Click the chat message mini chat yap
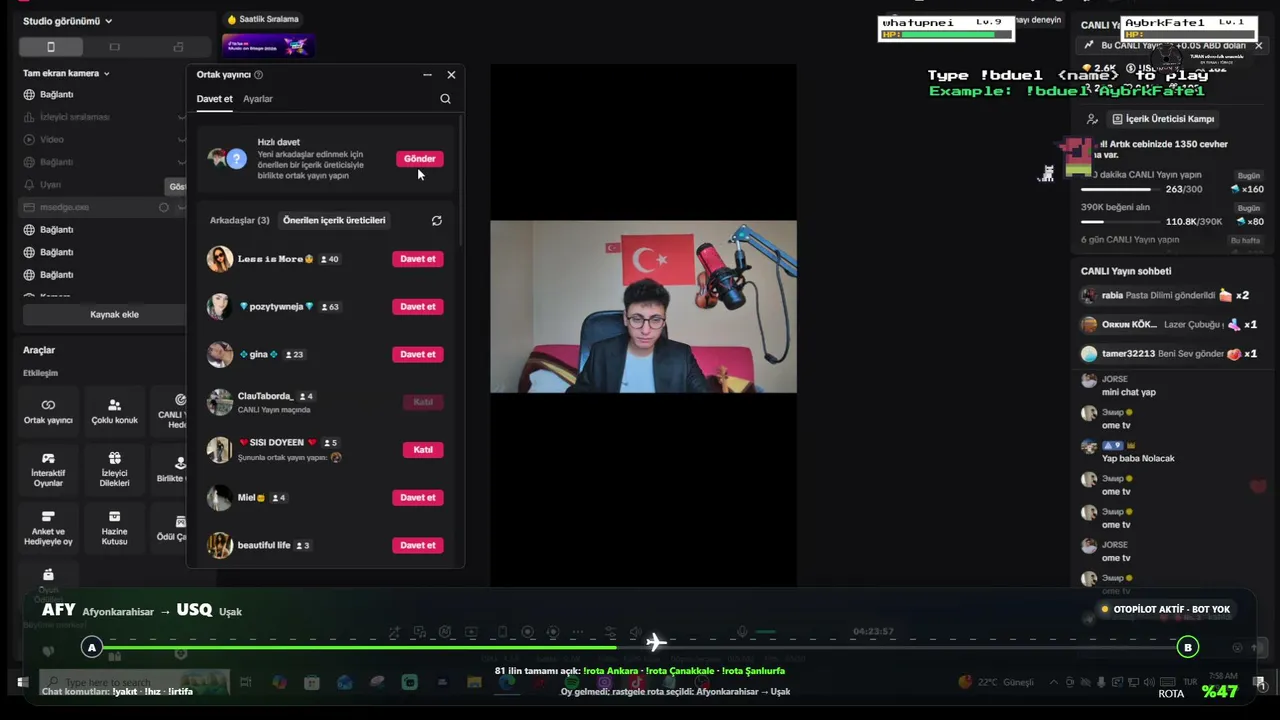 click(x=1129, y=393)
